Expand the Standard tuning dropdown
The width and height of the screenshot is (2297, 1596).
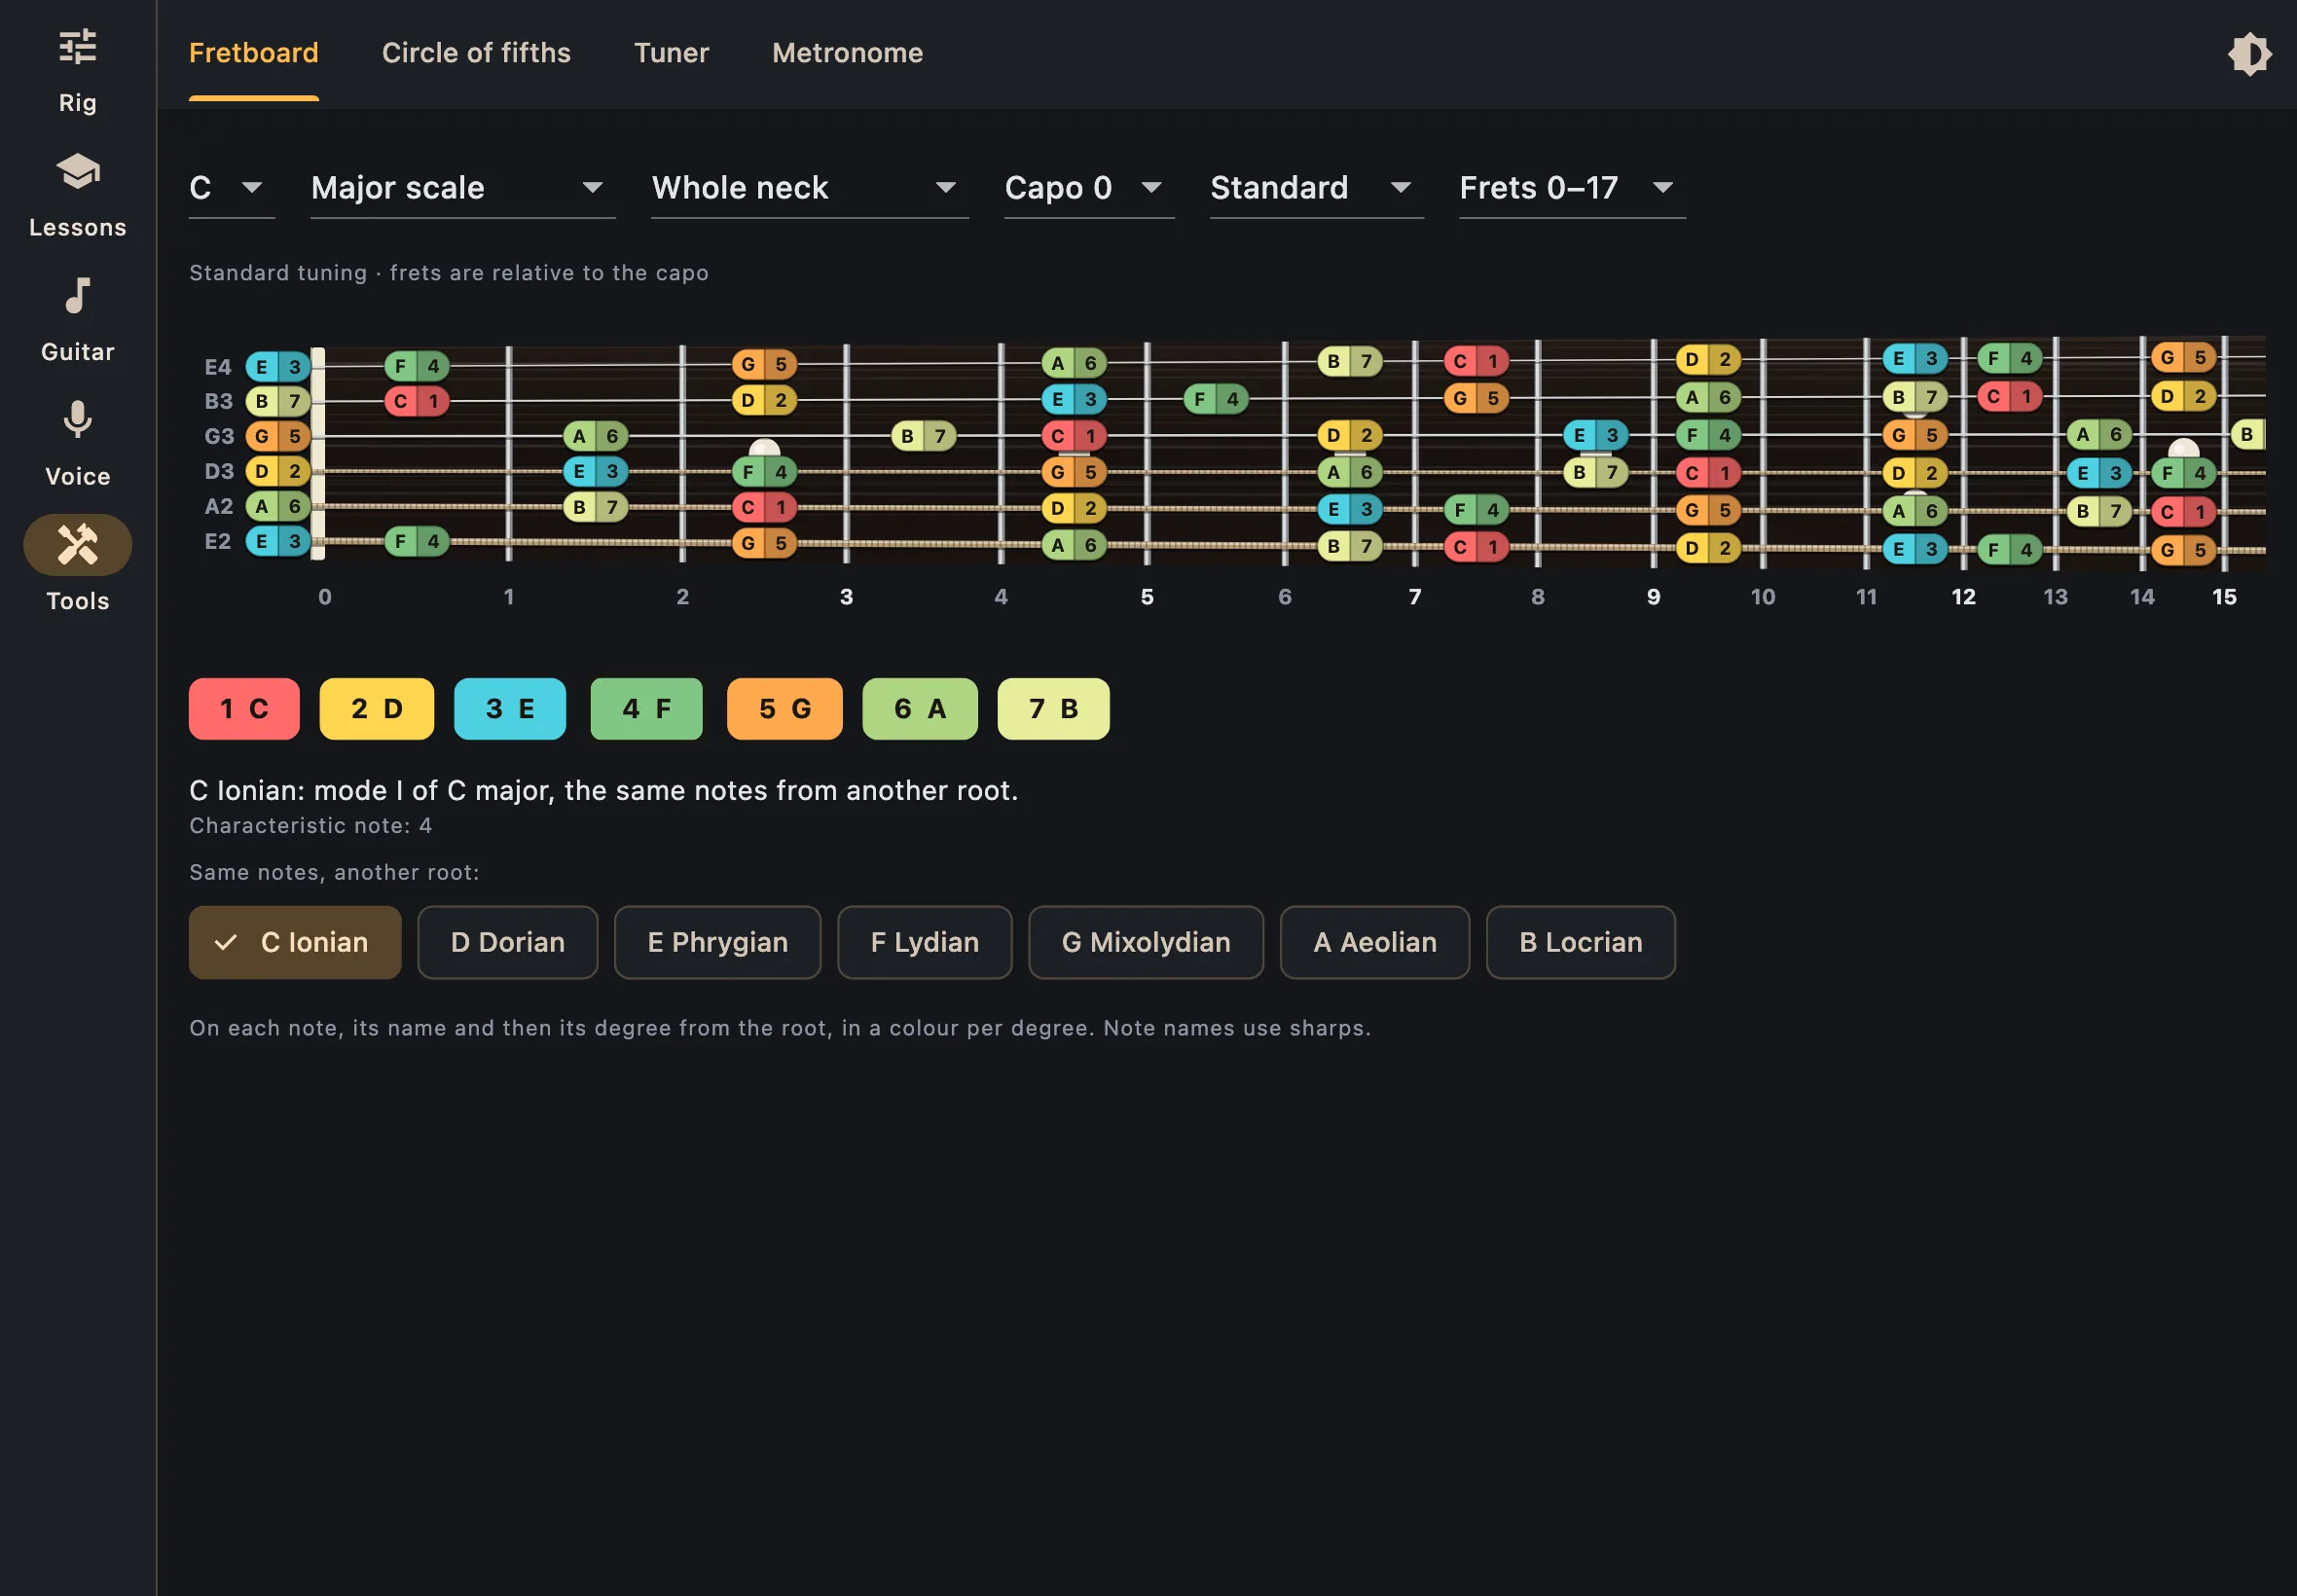[1316, 188]
